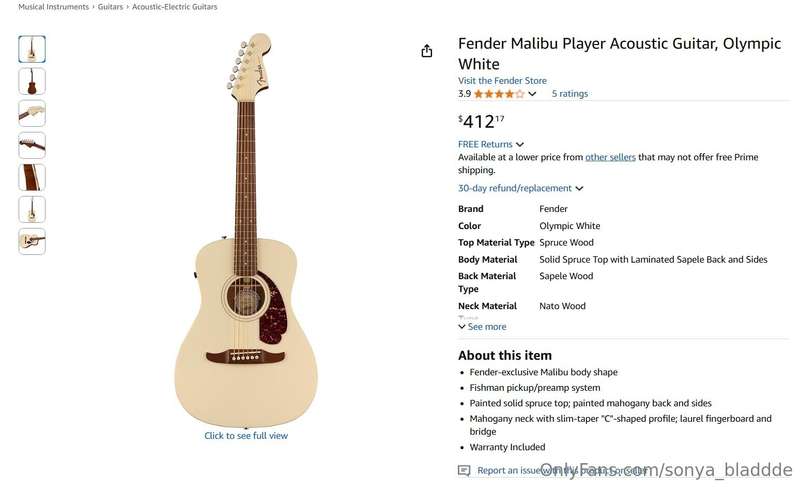Open the report an issue speech-bubble icon
The image size is (800, 487).
coord(464,470)
